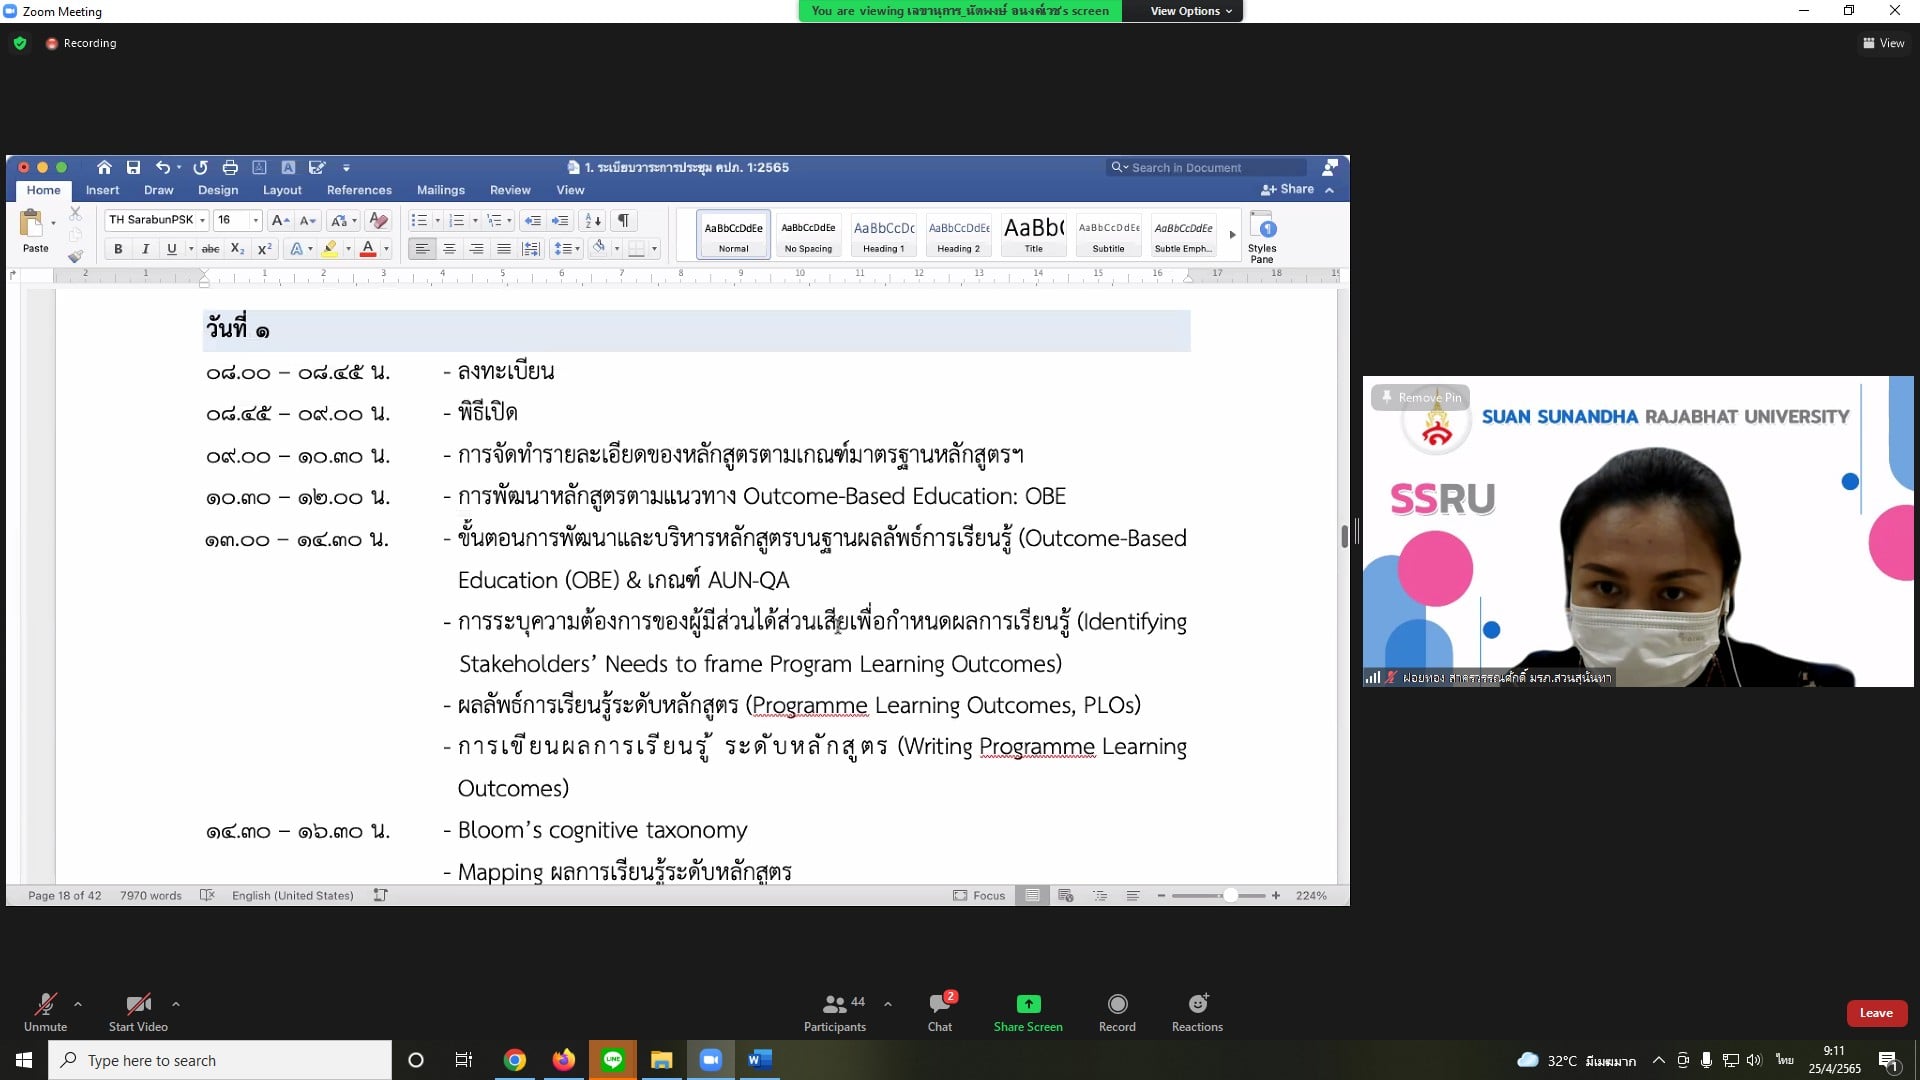This screenshot has width=1920, height=1080.
Task: Open Firefox from the taskbar
Action: tap(564, 1060)
